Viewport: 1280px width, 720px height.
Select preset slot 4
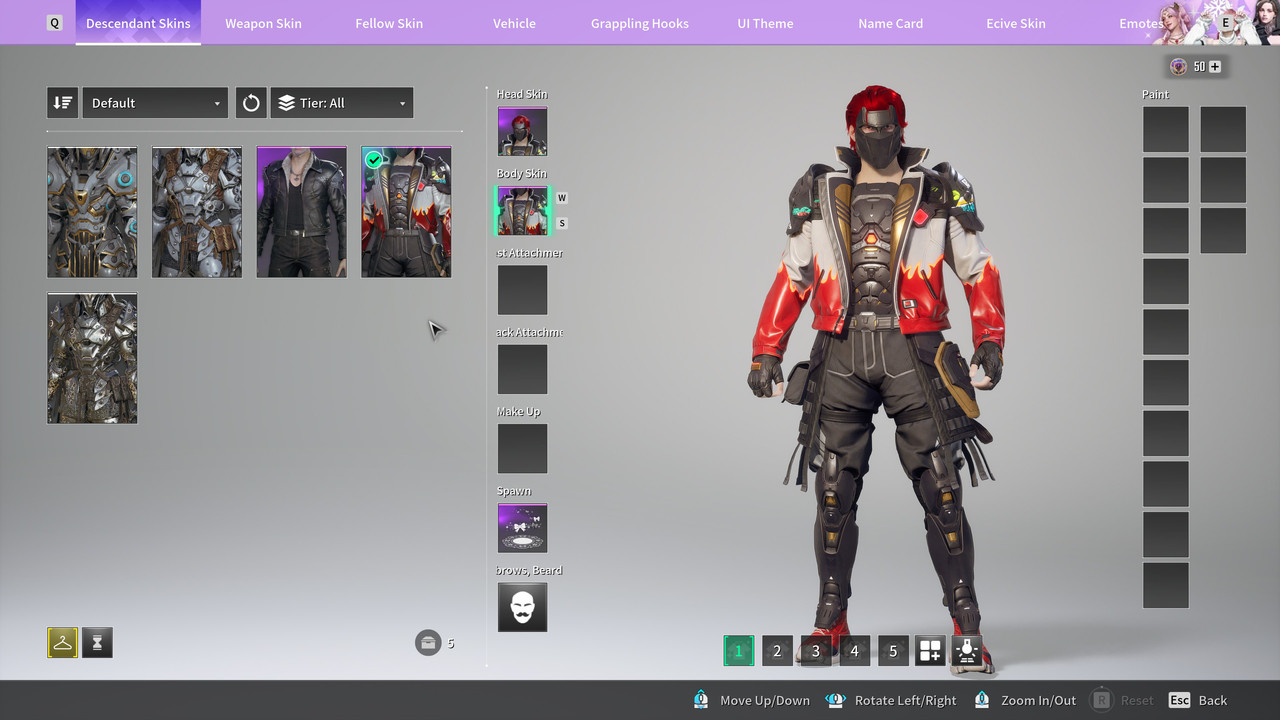[854, 651]
